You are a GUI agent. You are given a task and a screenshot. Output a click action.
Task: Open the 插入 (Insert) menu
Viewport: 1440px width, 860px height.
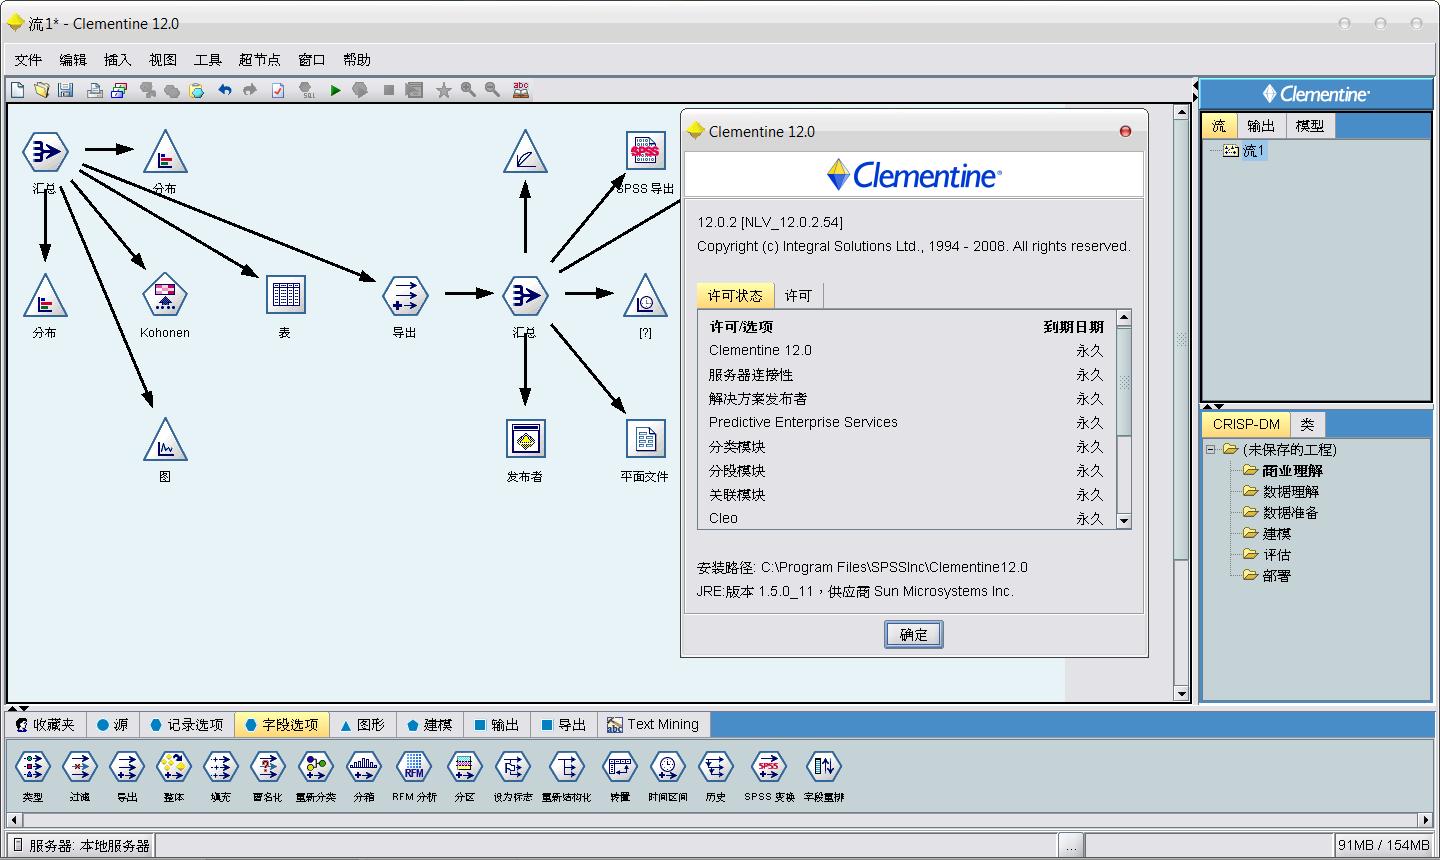point(118,60)
